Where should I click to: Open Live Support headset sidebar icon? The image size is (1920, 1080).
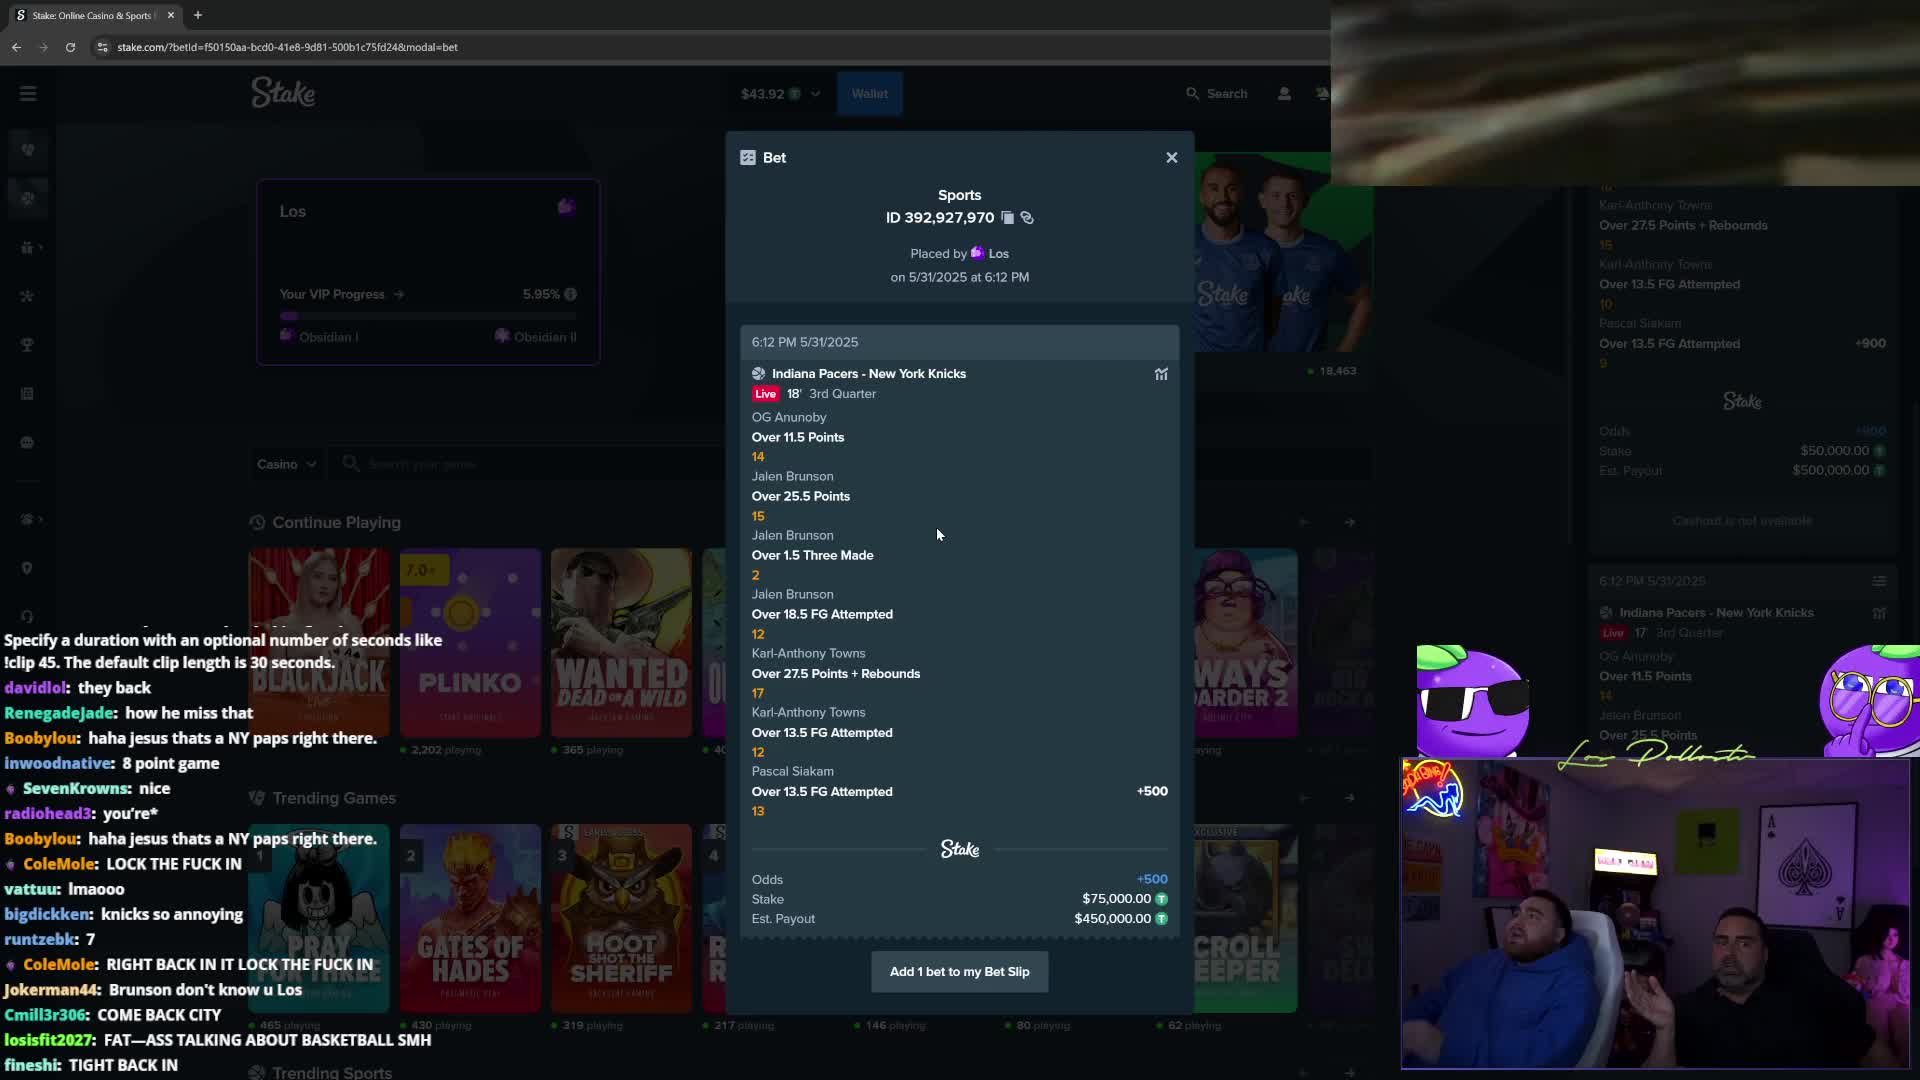tap(28, 616)
